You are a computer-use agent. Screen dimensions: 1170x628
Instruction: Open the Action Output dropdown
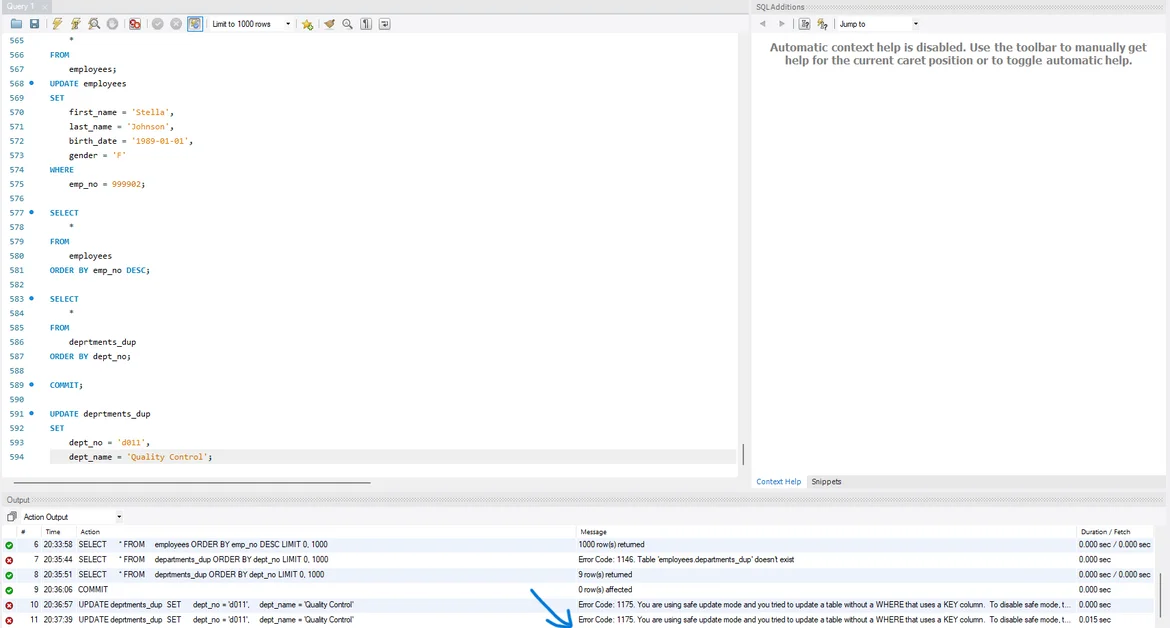[119, 517]
